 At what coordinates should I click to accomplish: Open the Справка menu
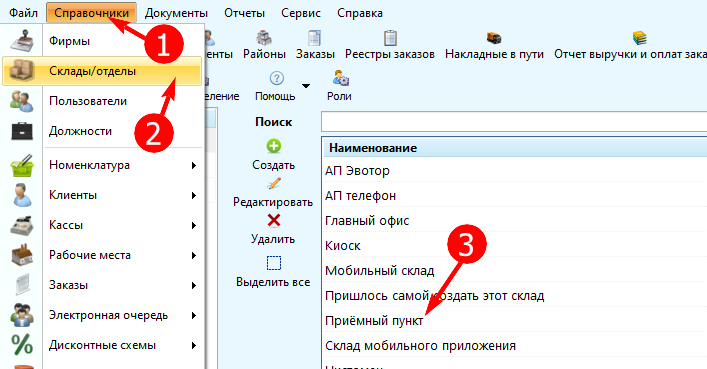click(360, 13)
